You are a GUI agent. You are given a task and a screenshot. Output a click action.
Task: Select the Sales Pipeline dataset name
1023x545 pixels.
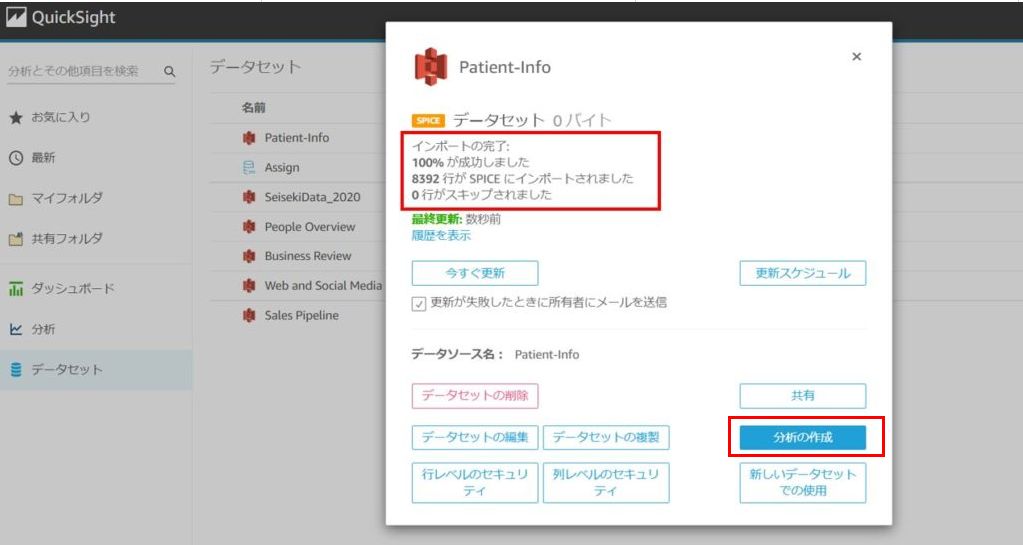(x=301, y=316)
